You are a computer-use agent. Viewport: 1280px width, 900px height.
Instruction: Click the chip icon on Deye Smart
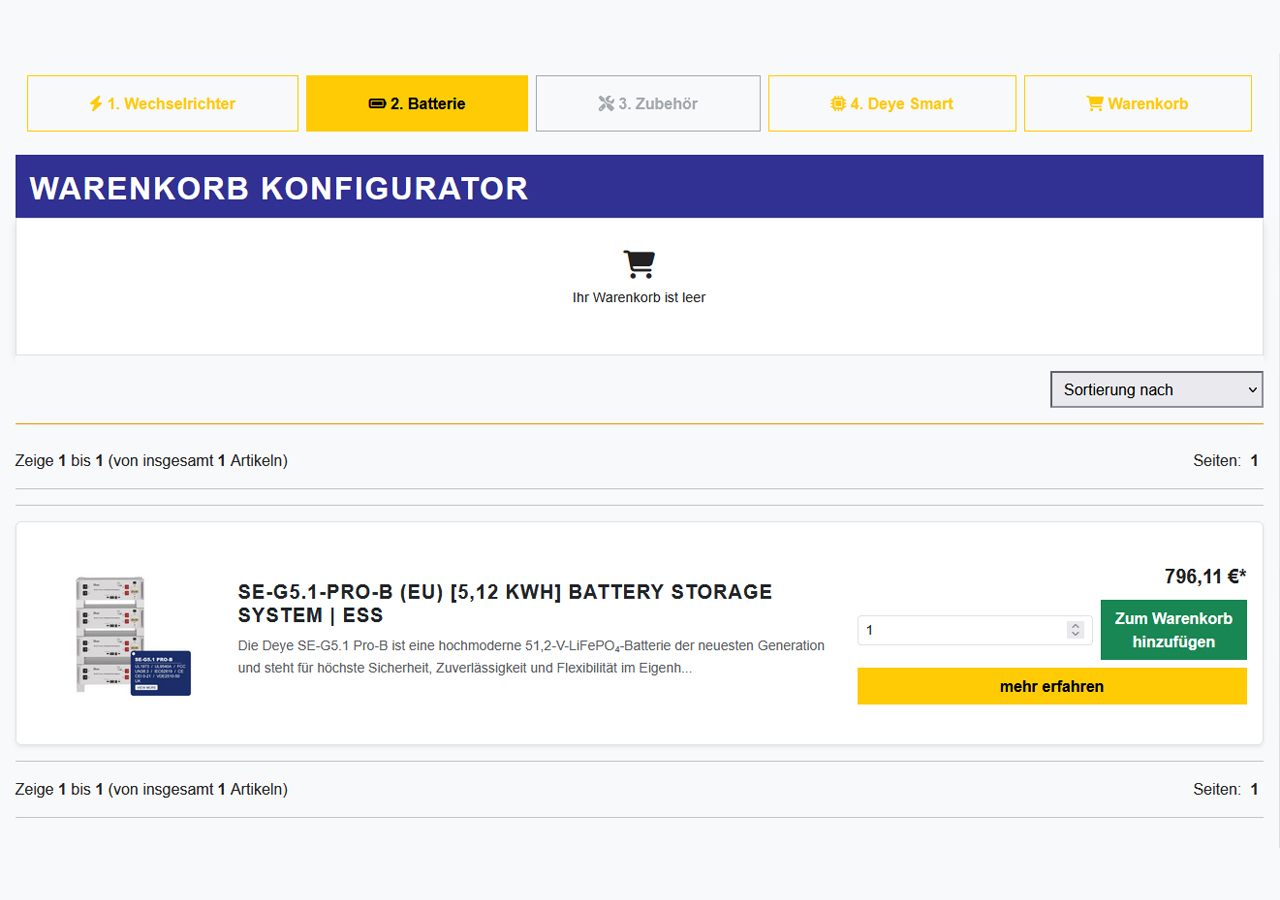pyautogui.click(x=838, y=103)
